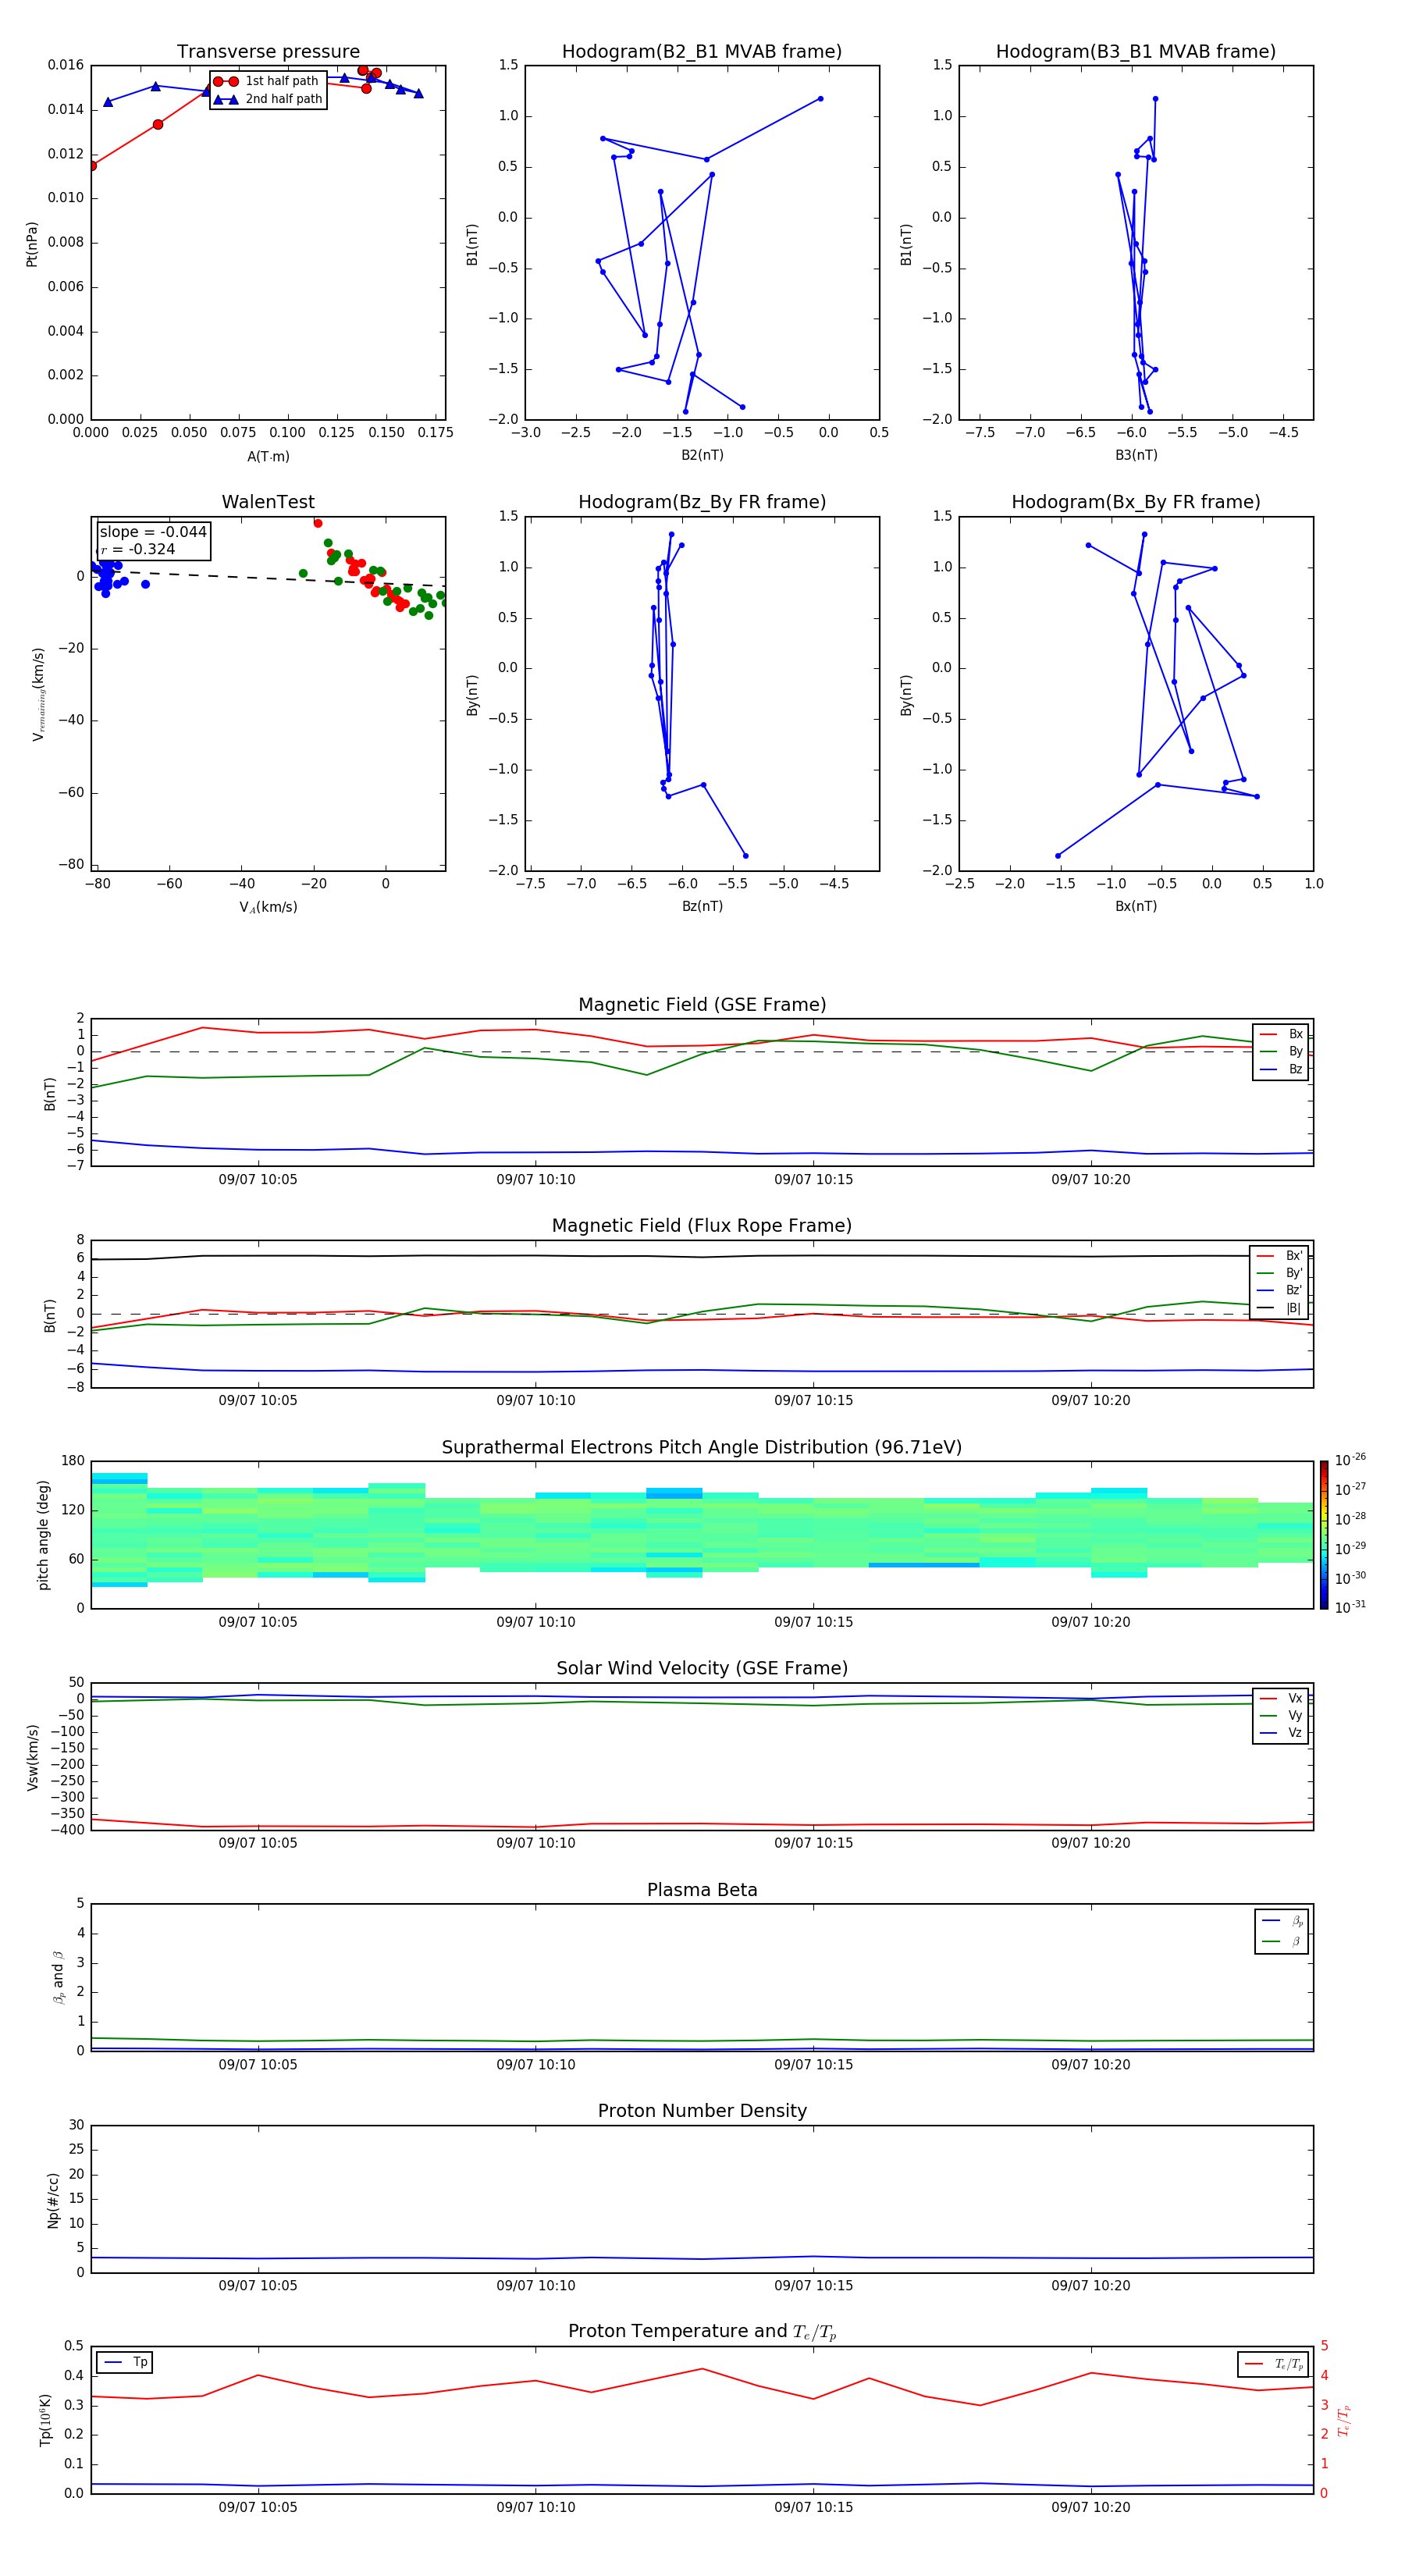
Task: Select the βp legend entry
Action: [x=1282, y=1921]
